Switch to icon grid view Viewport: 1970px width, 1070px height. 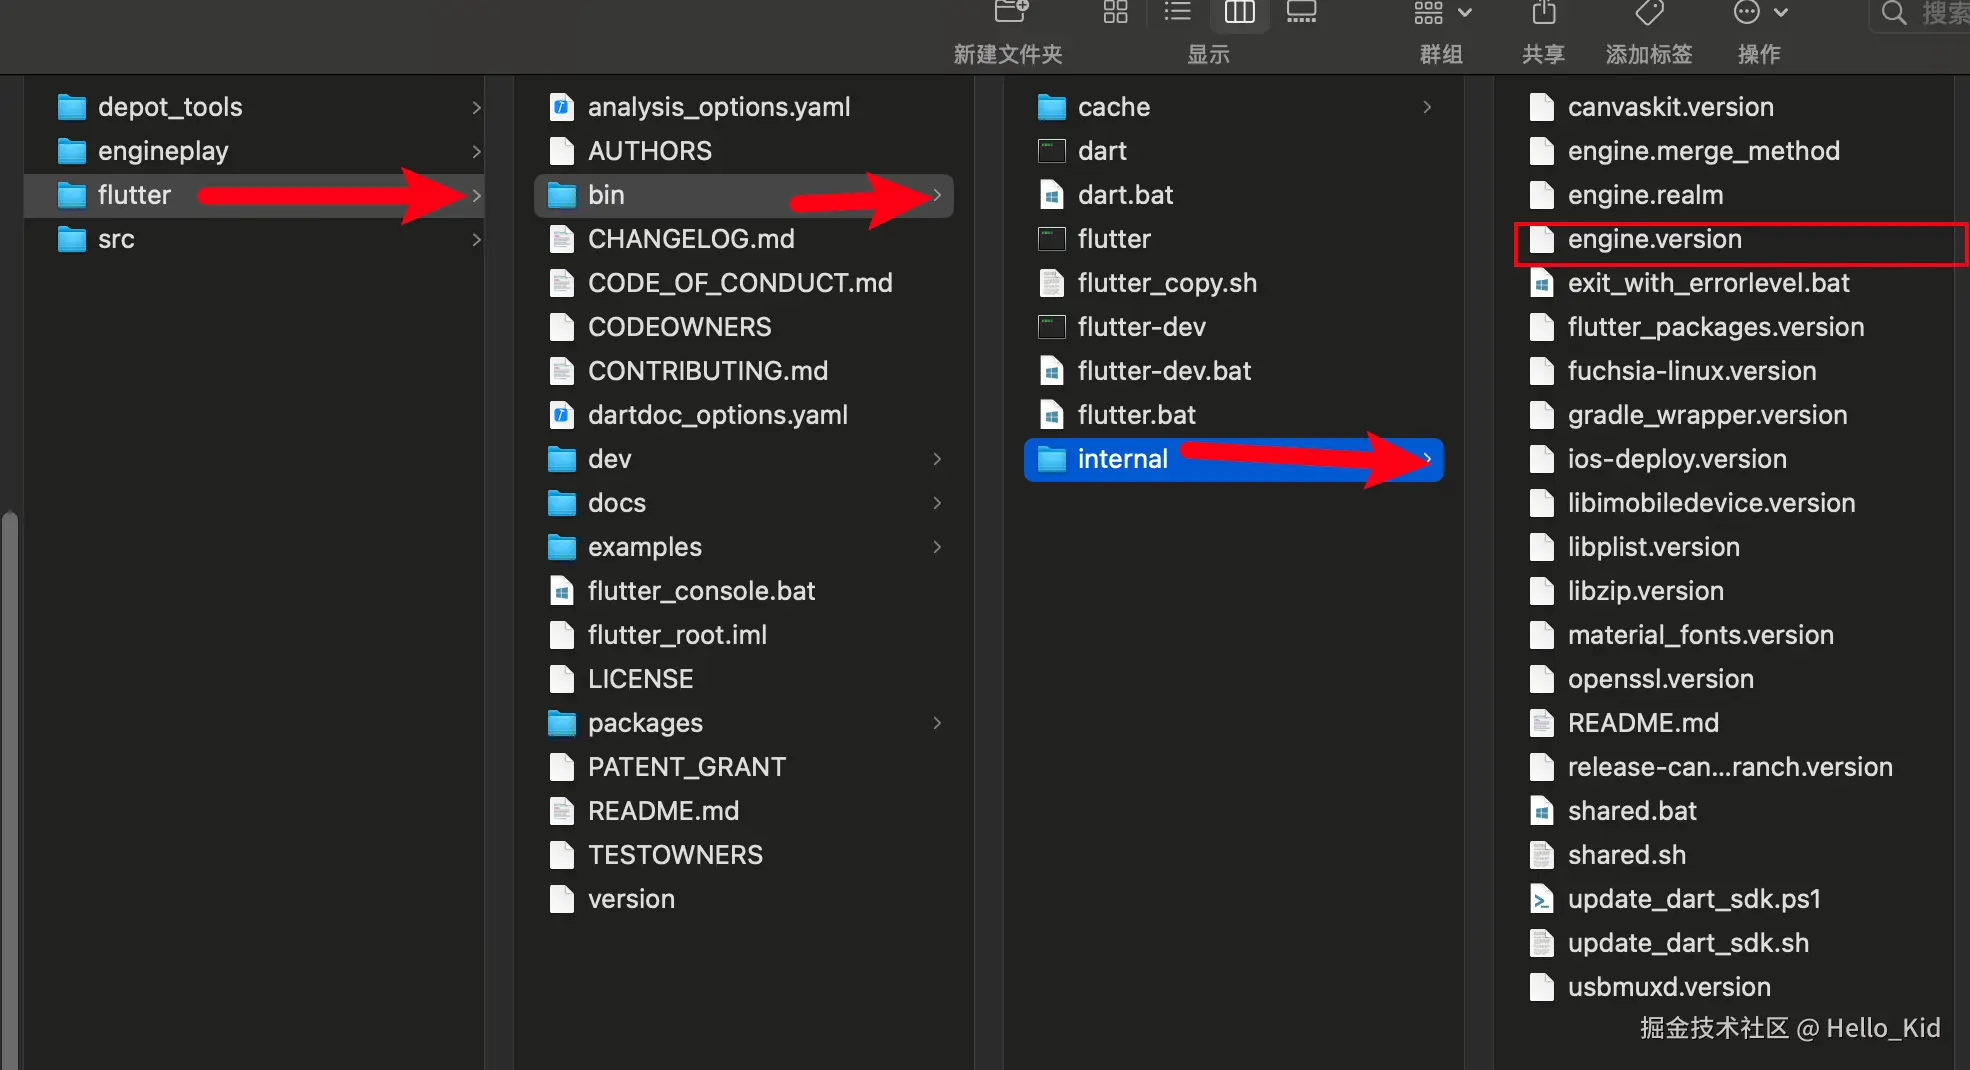[1115, 12]
